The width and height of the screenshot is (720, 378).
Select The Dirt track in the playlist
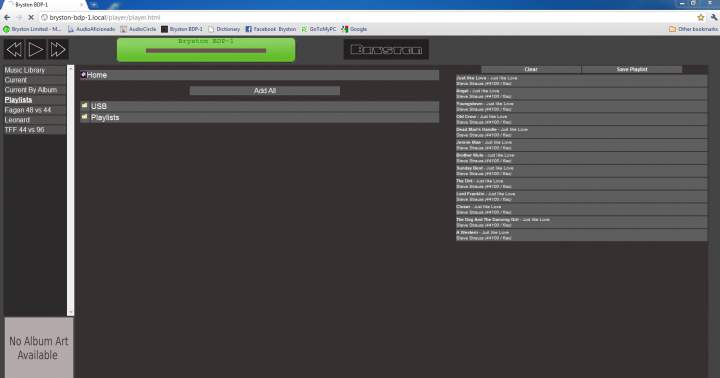[581, 184]
